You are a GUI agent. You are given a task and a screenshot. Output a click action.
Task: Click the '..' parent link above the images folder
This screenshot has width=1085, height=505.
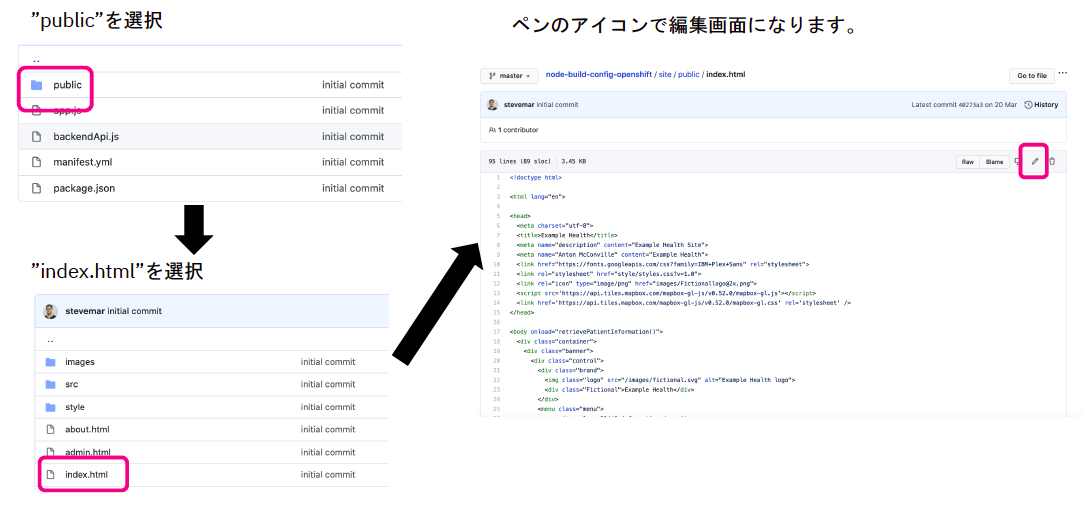click(x=50, y=340)
